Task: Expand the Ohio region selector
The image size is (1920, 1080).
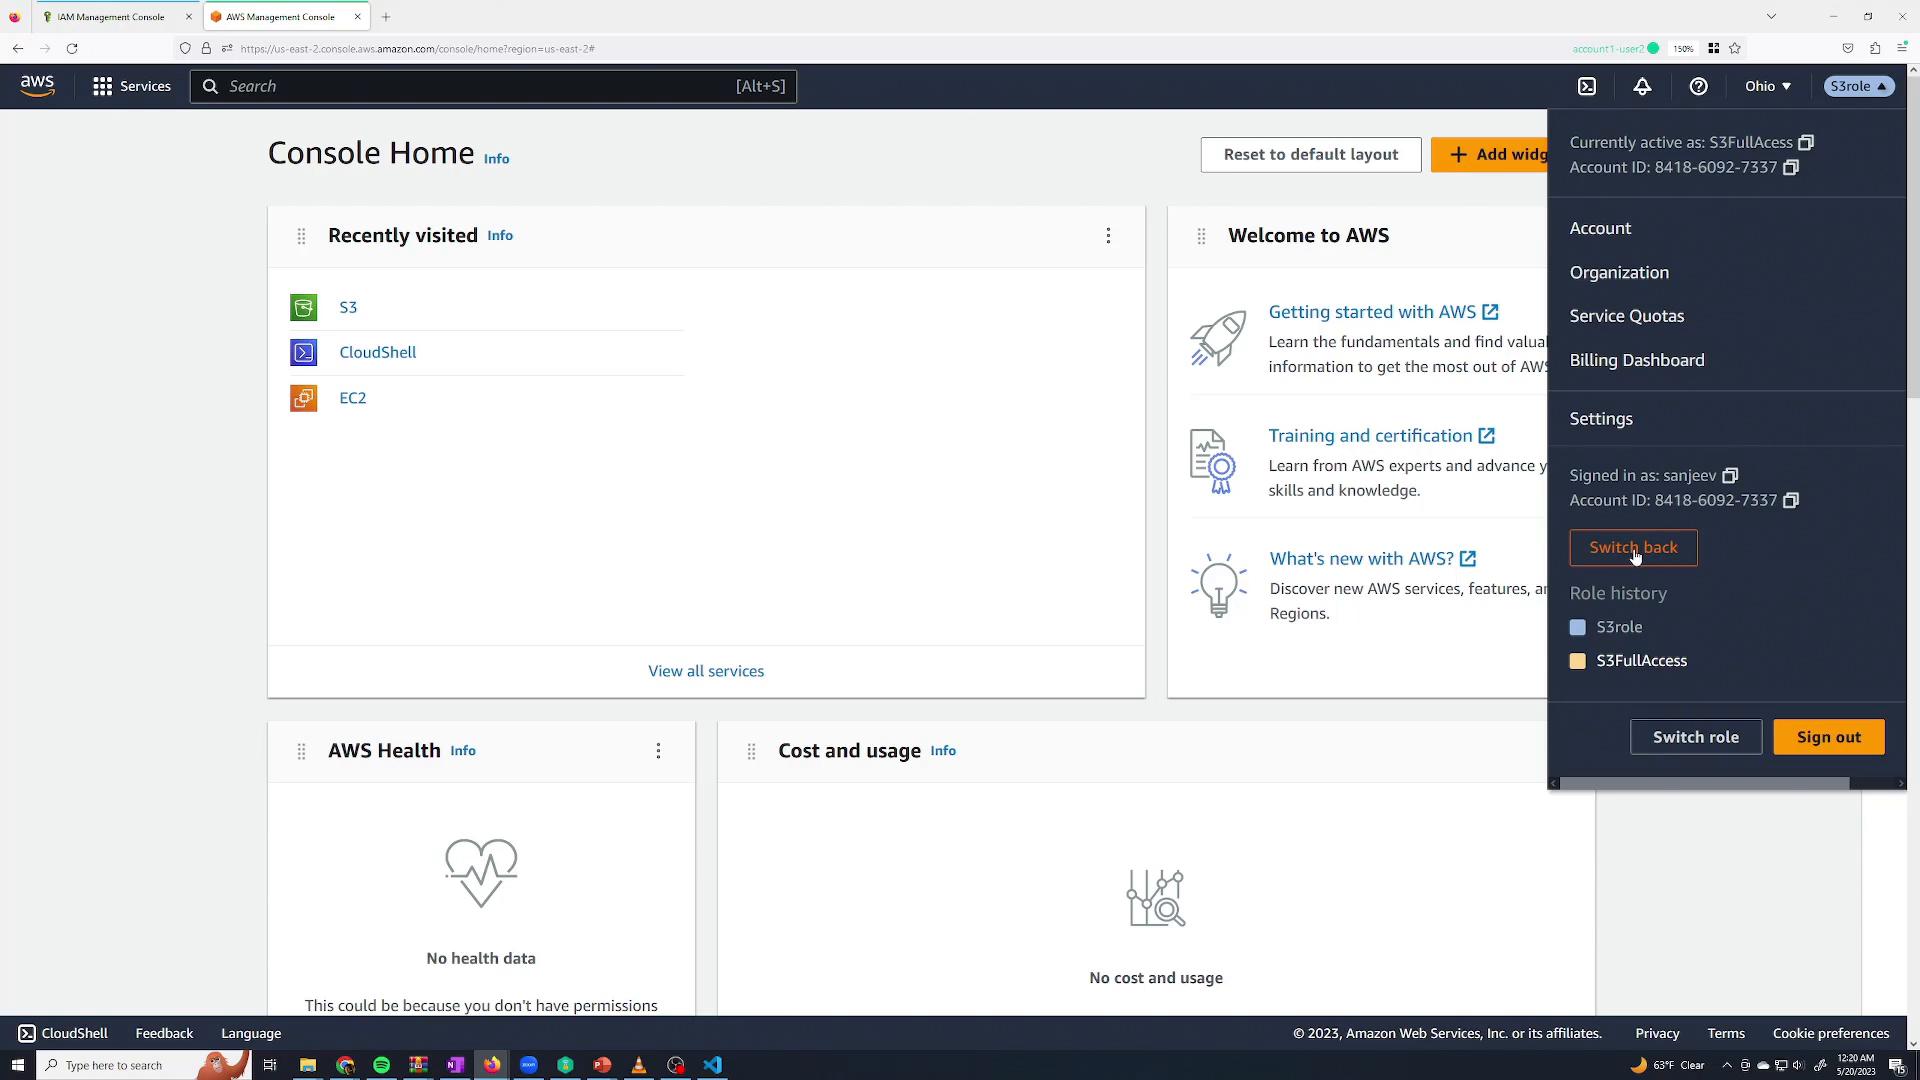Action: pos(1768,86)
